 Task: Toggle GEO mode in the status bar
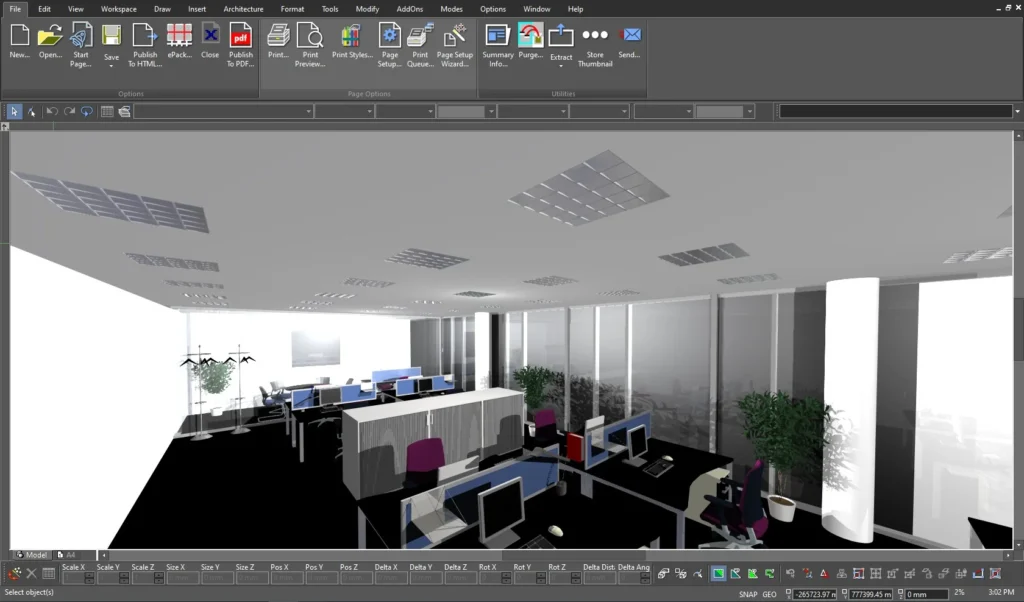click(769, 594)
